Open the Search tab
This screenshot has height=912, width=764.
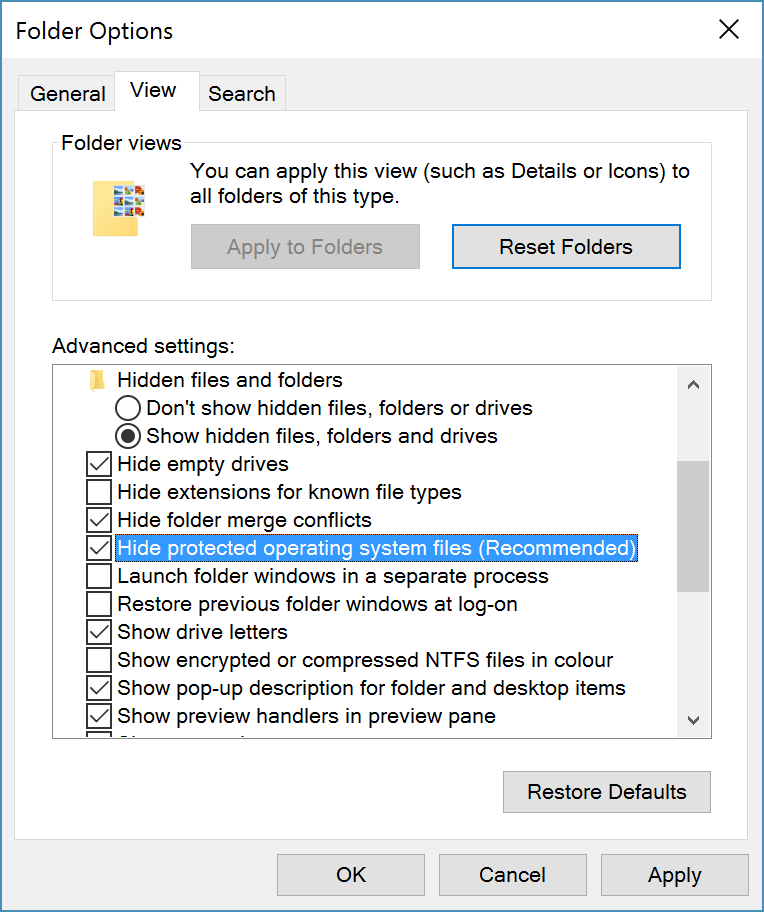pos(242,94)
